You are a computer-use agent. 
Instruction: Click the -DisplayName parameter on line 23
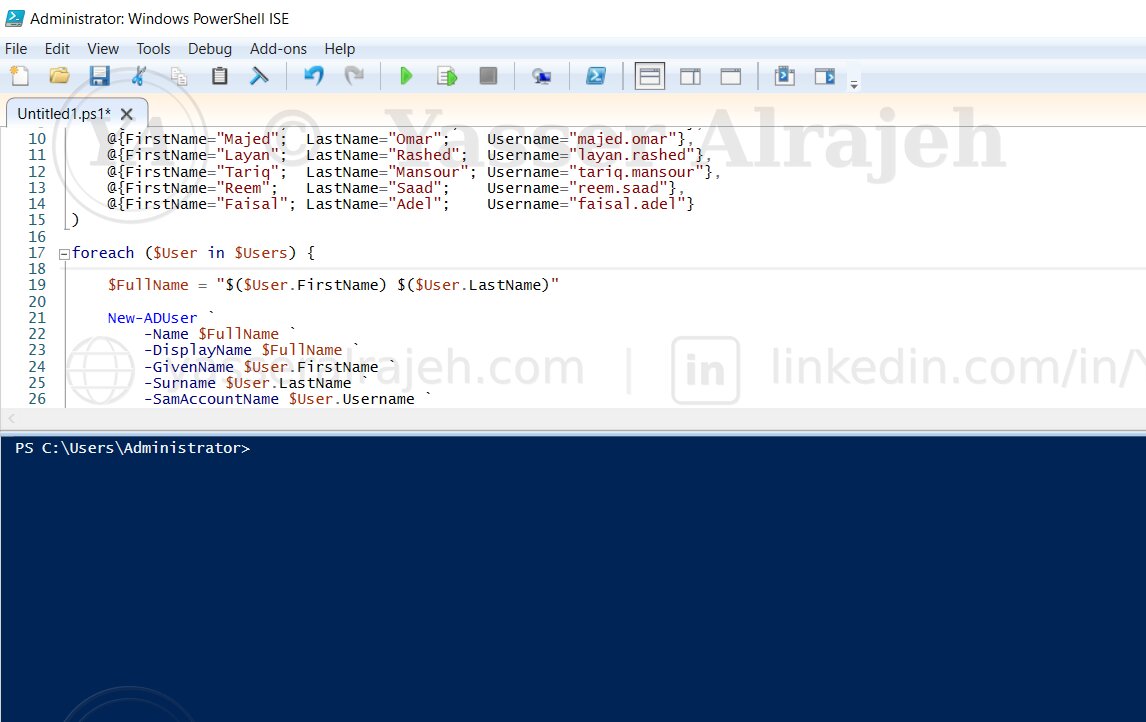(x=197, y=350)
